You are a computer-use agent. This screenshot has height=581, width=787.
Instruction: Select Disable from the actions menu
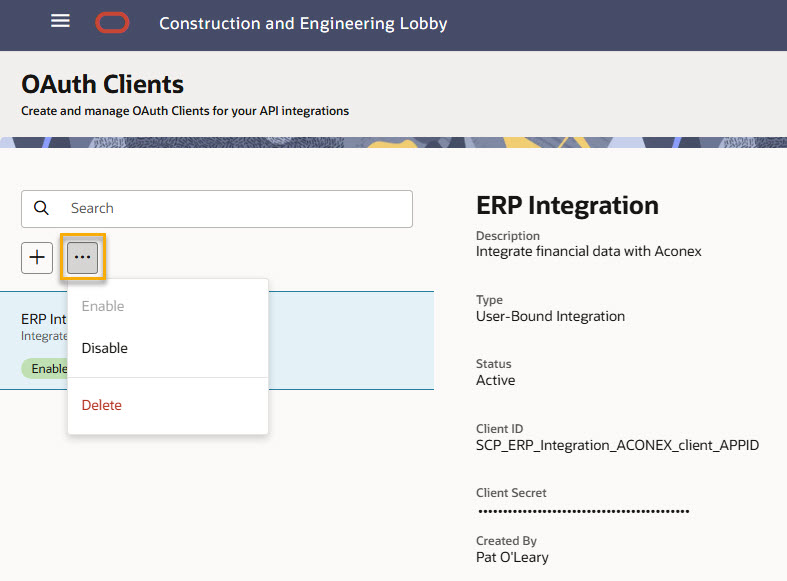pyautogui.click(x=105, y=348)
